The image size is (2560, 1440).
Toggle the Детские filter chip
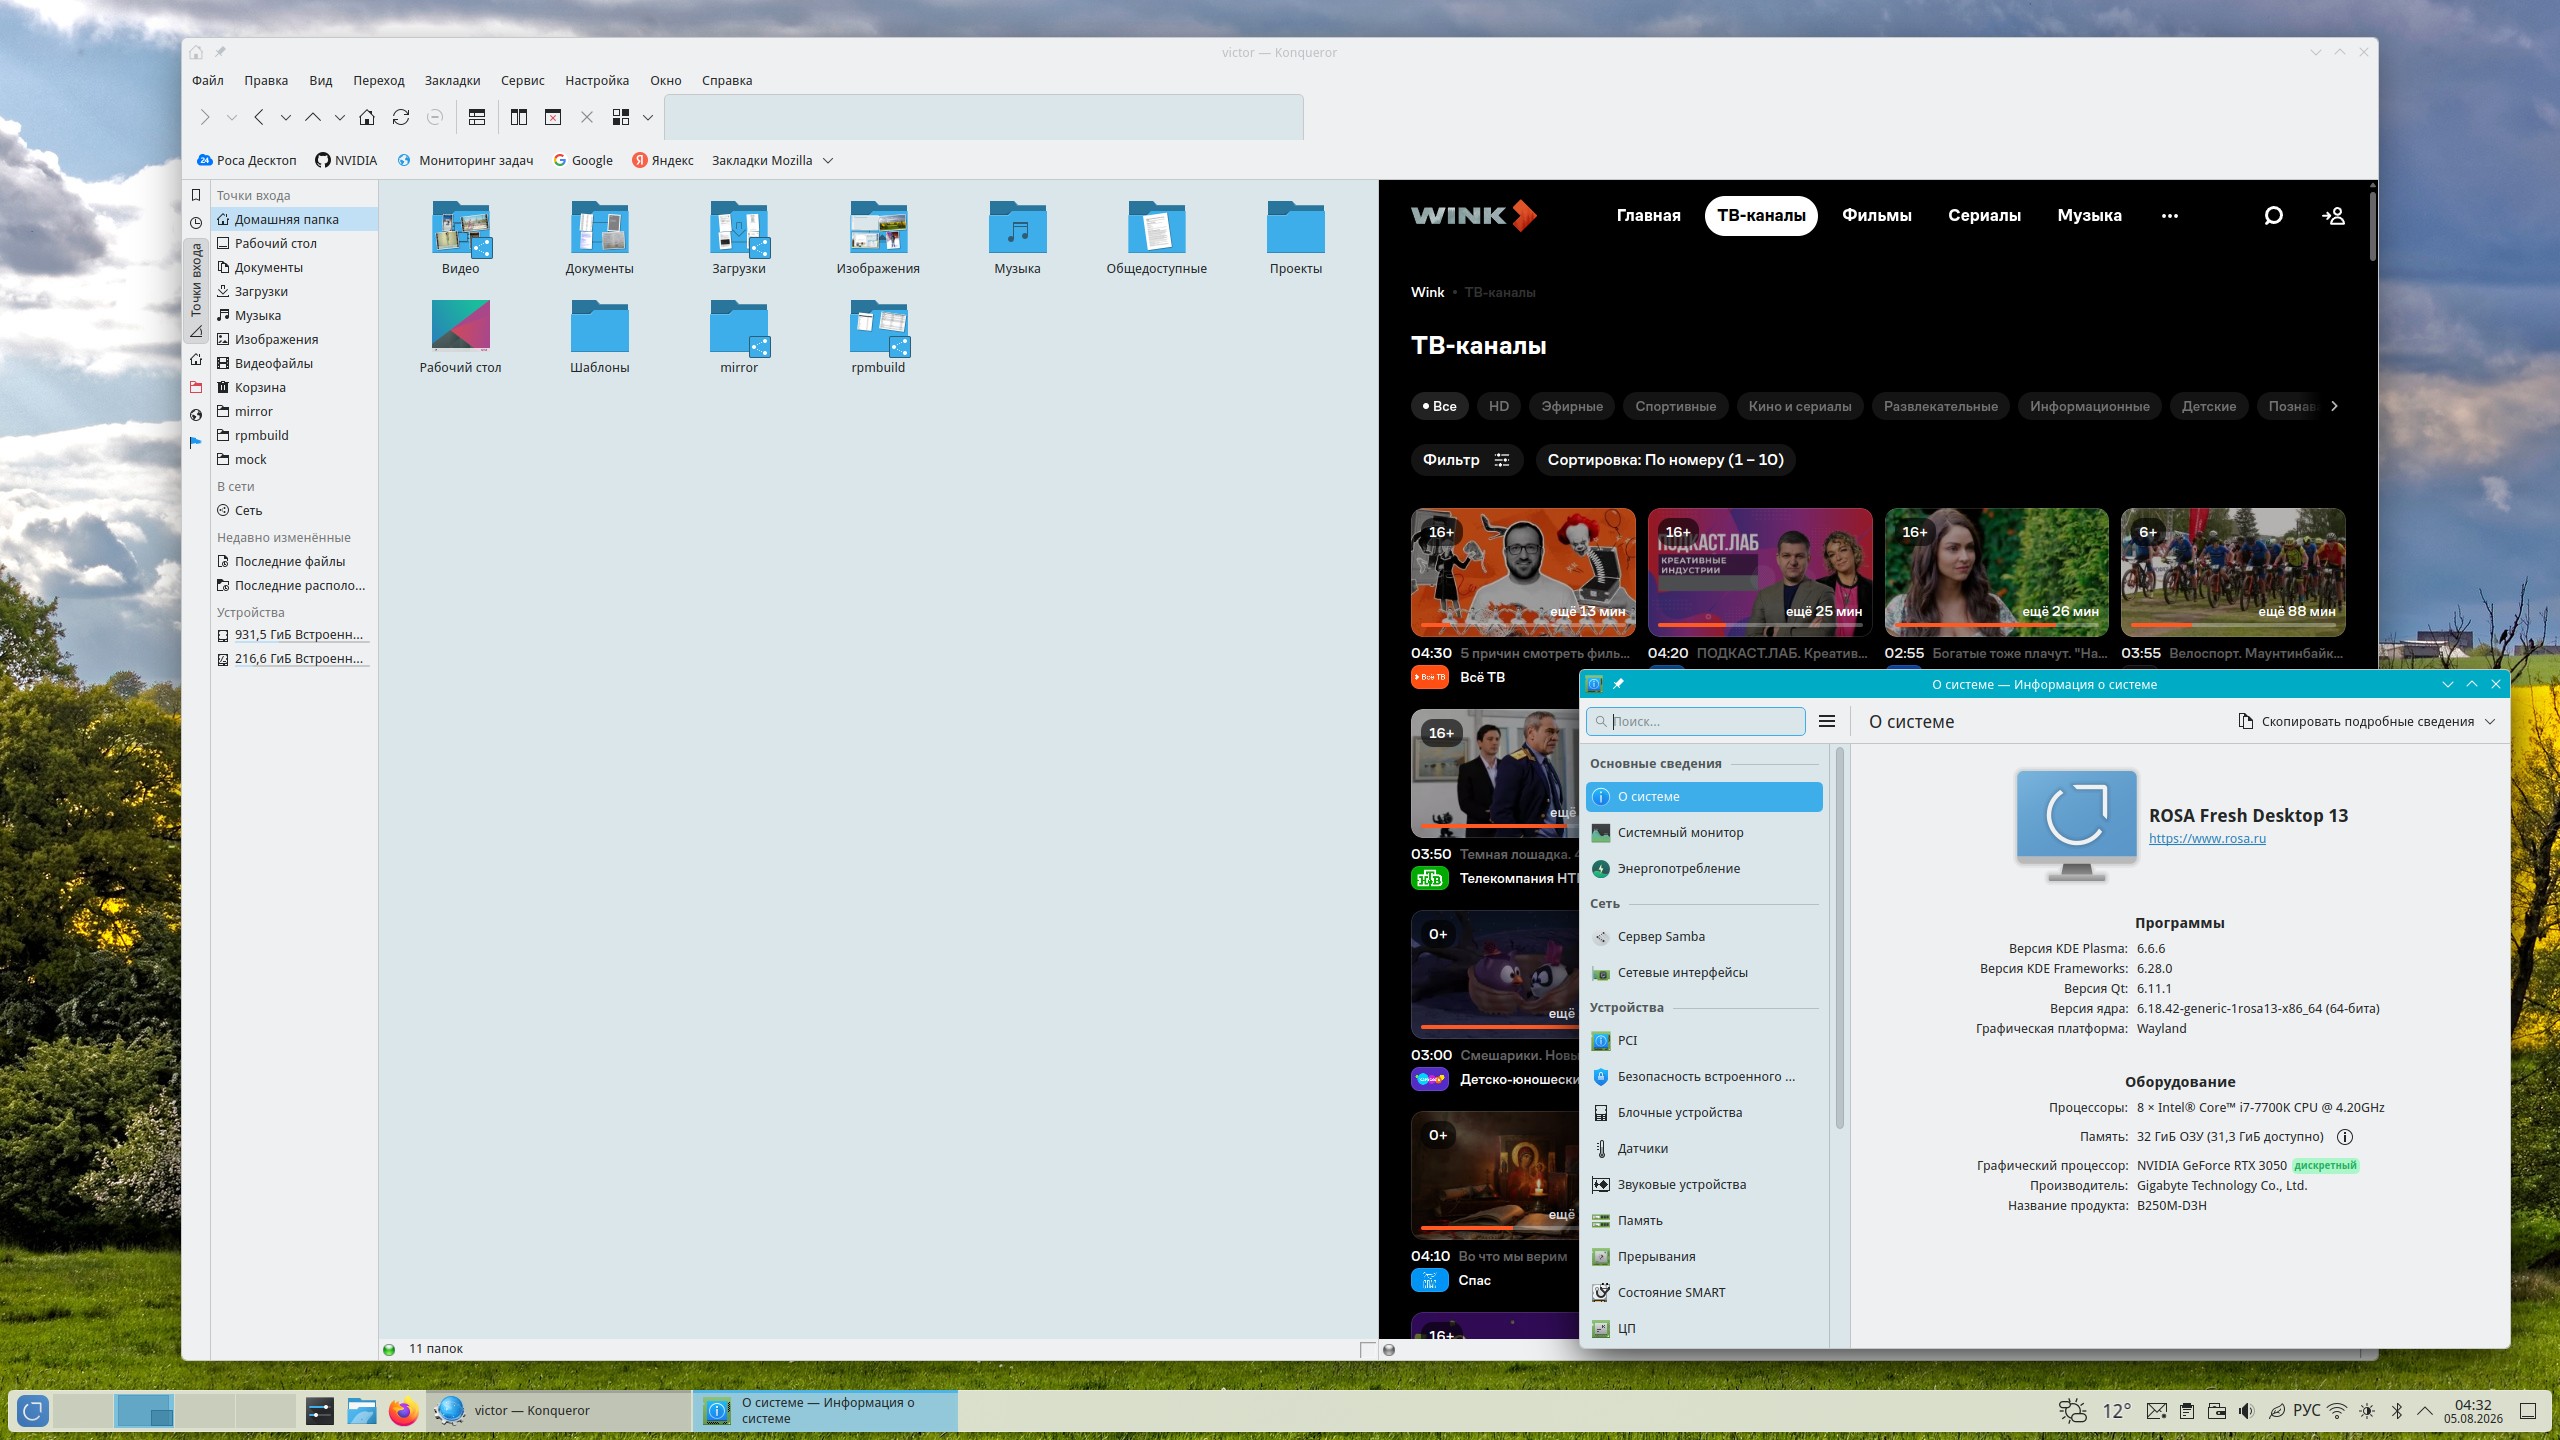pyautogui.click(x=2209, y=406)
